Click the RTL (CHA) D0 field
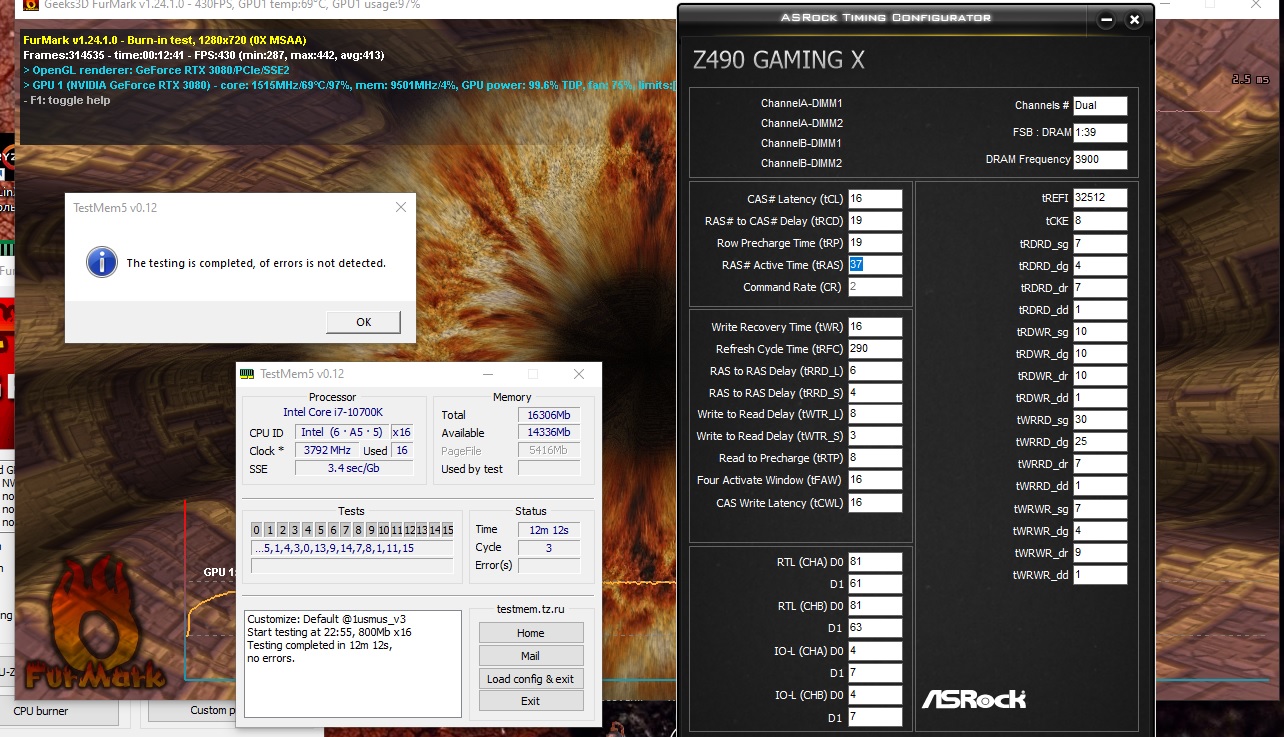This screenshot has width=1284, height=737. point(875,562)
